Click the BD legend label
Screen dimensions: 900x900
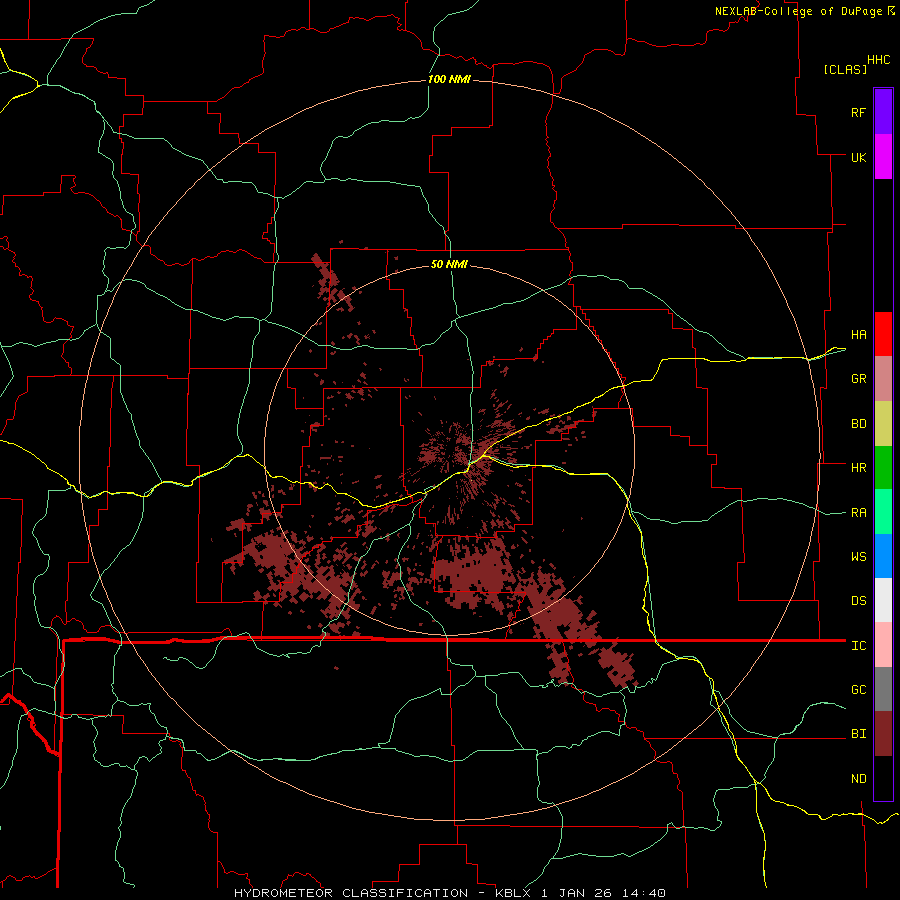[x=858, y=424]
